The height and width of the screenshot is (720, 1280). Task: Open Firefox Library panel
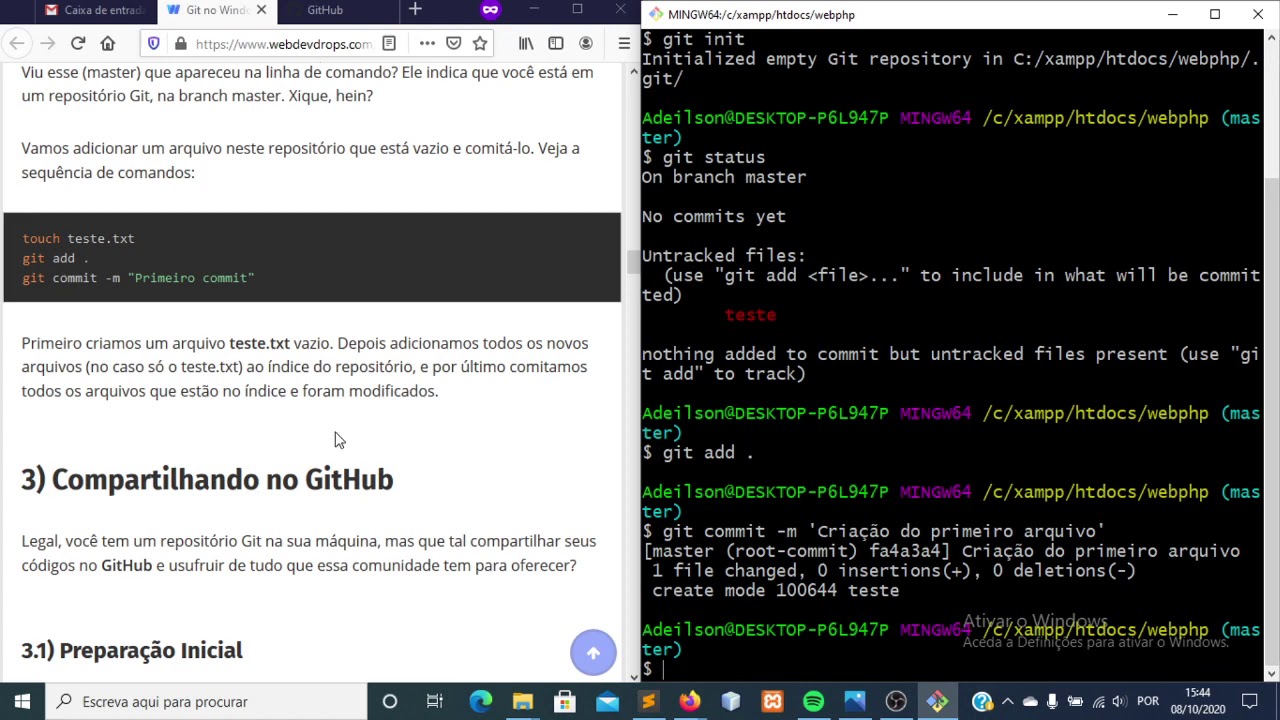[526, 43]
